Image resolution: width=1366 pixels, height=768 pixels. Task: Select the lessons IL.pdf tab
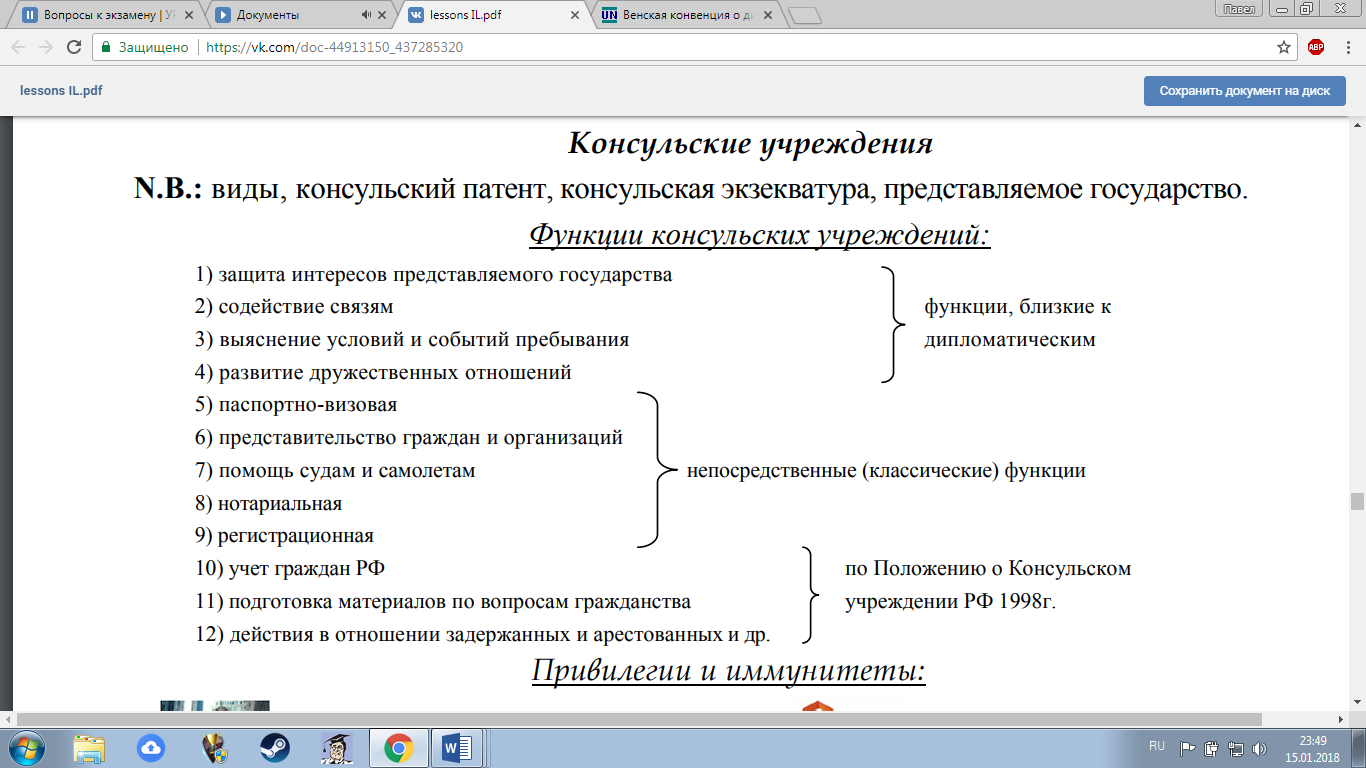pyautogui.click(x=492, y=15)
